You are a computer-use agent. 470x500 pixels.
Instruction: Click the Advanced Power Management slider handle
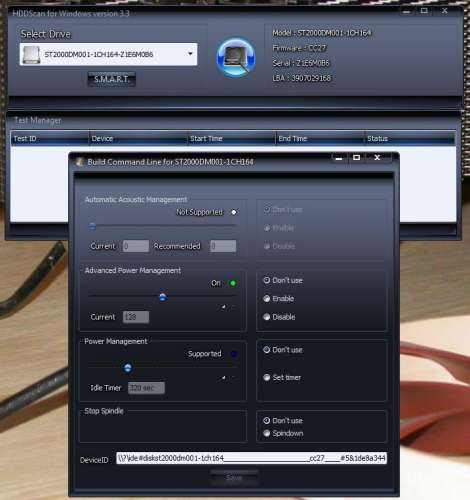[163, 297]
